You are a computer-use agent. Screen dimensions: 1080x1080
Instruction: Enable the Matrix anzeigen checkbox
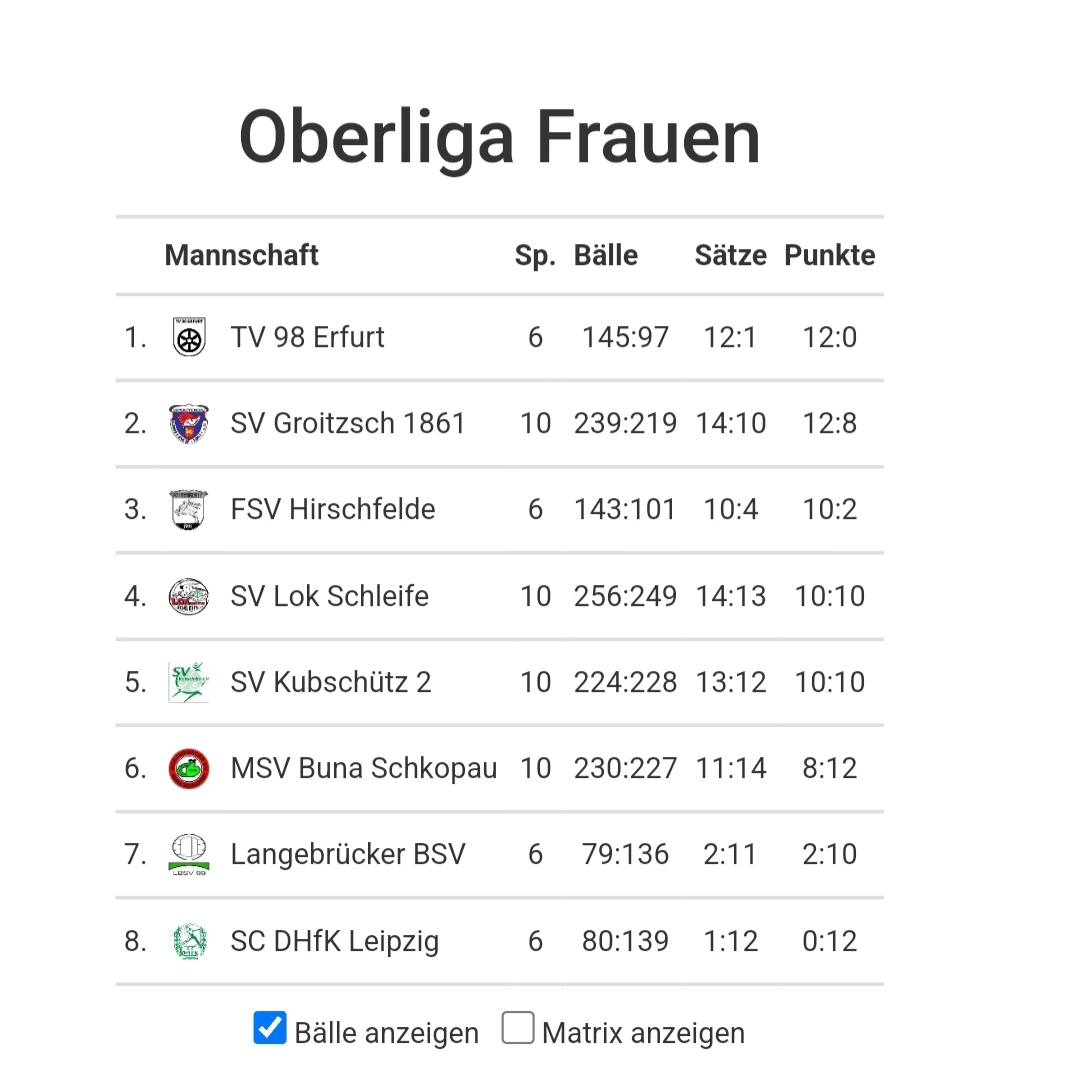(517, 1028)
